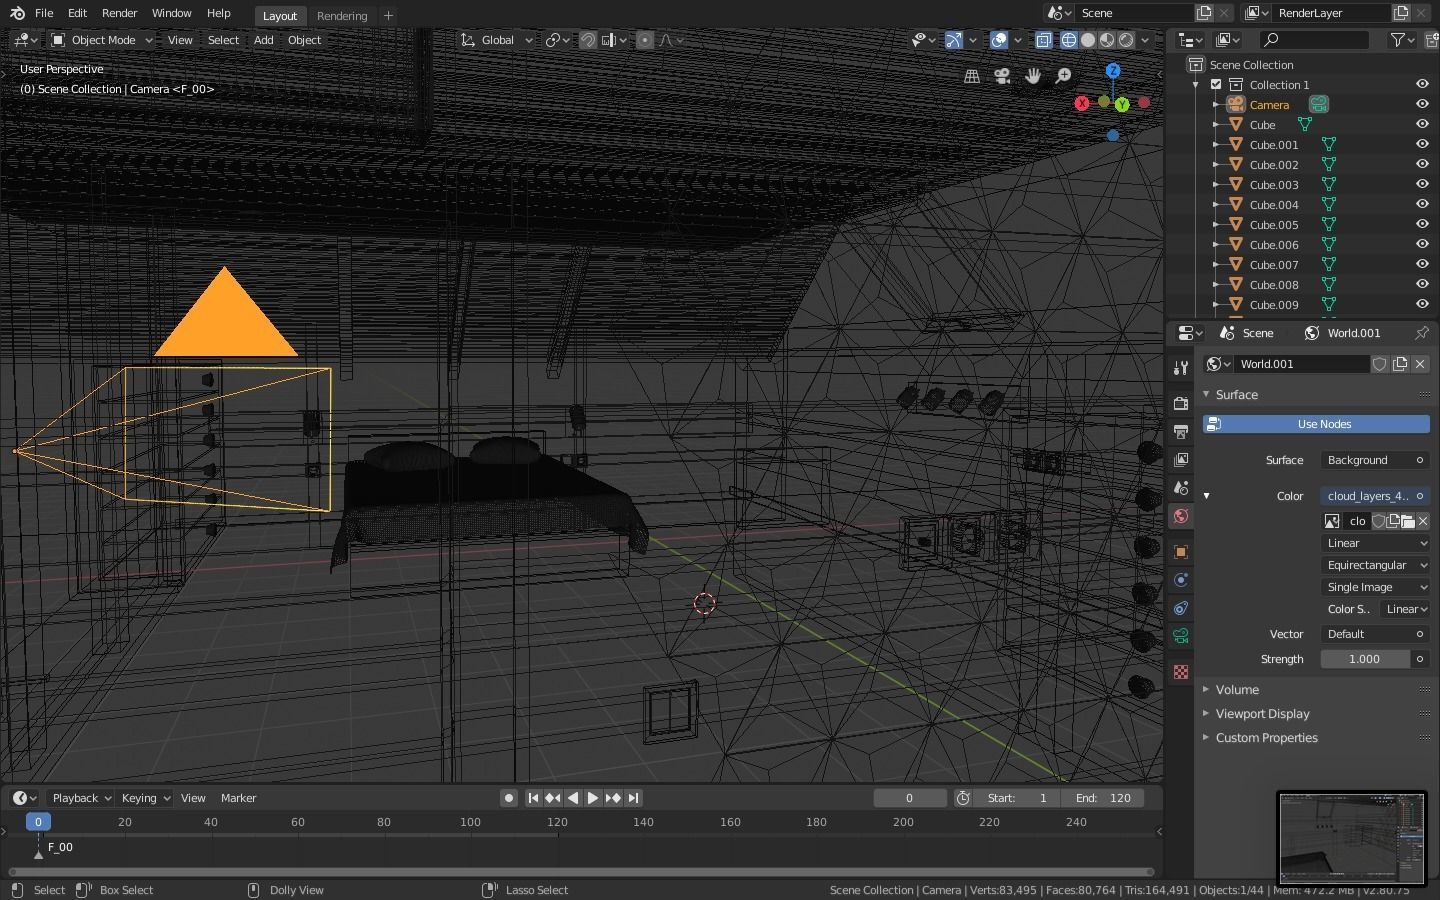1440x900 pixels.
Task: Open image file folder icon
Action: click(x=1408, y=521)
